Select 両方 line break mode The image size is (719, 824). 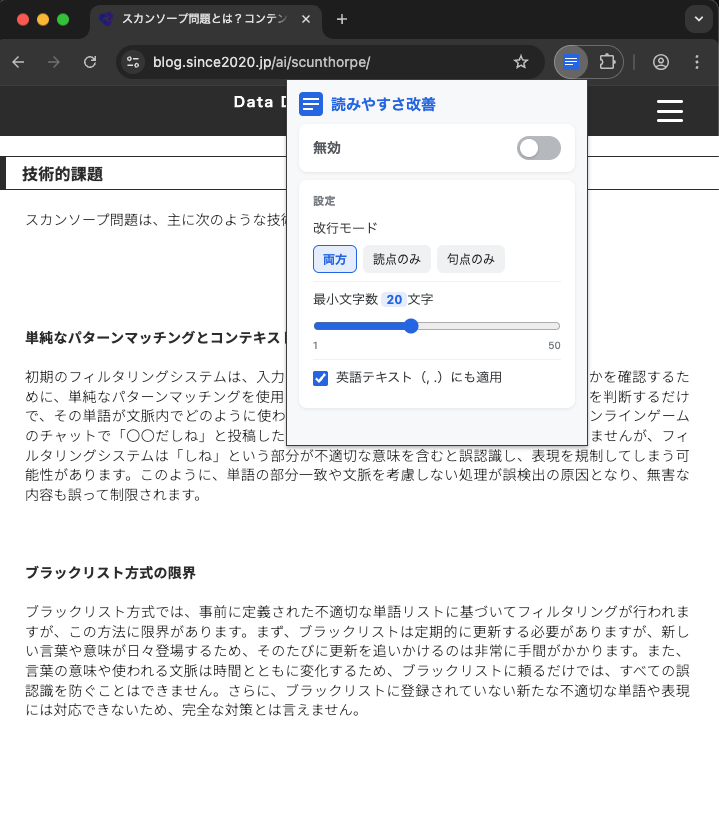point(335,259)
